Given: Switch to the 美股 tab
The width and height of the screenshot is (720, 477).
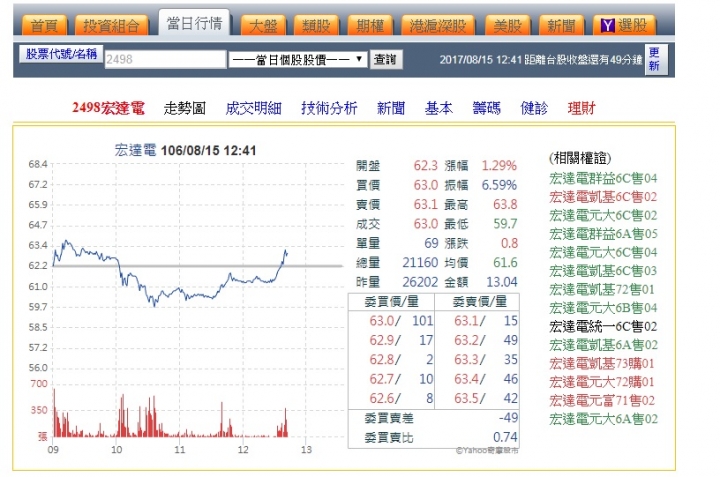Looking at the screenshot, I should 507,25.
